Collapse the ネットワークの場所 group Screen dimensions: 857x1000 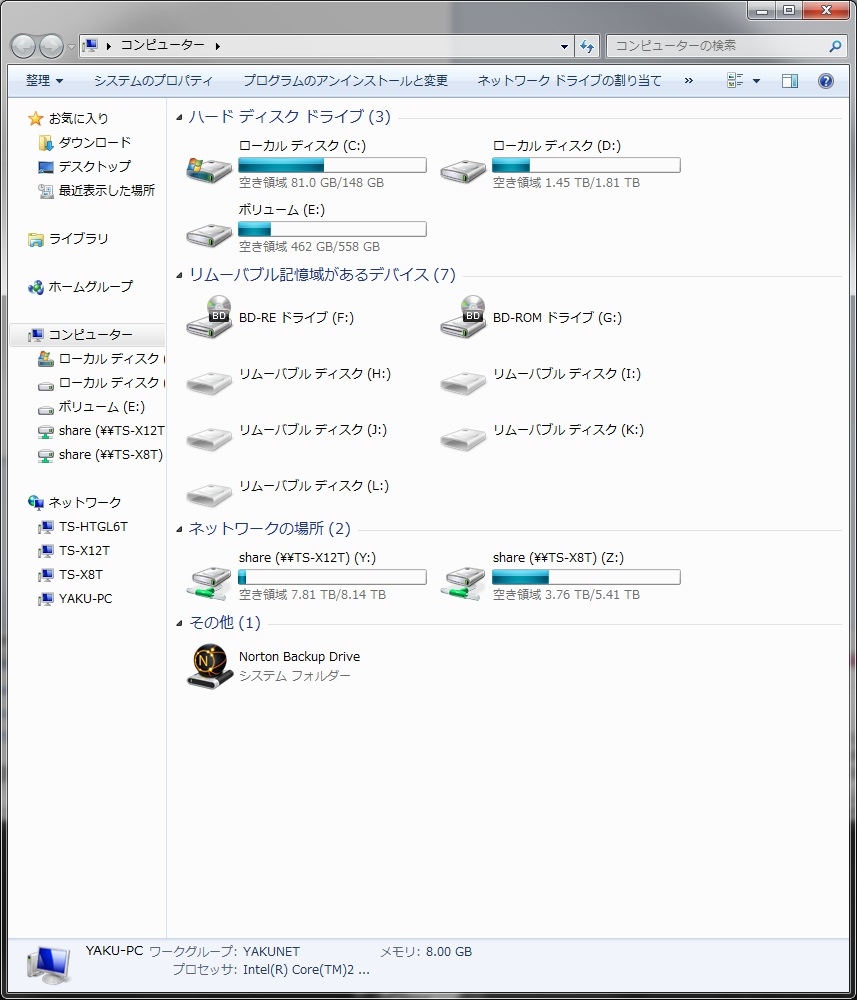tap(180, 529)
